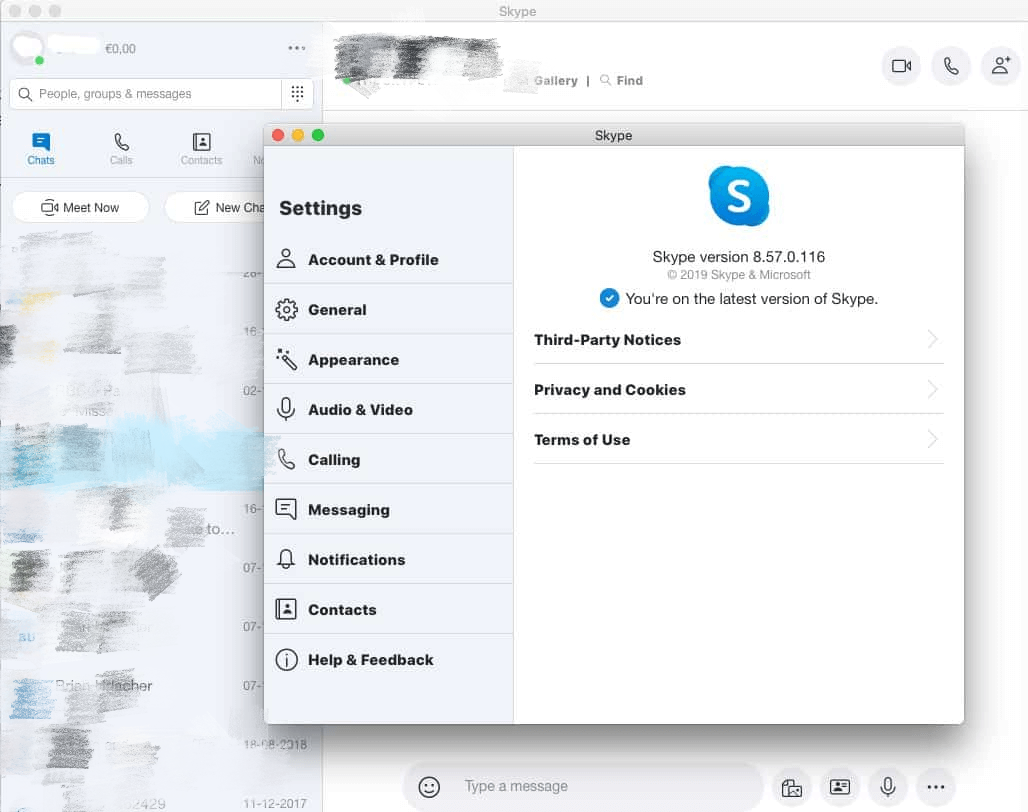Maximize the Skype Settings window
Image resolution: width=1028 pixels, height=812 pixels.
pyautogui.click(x=318, y=135)
